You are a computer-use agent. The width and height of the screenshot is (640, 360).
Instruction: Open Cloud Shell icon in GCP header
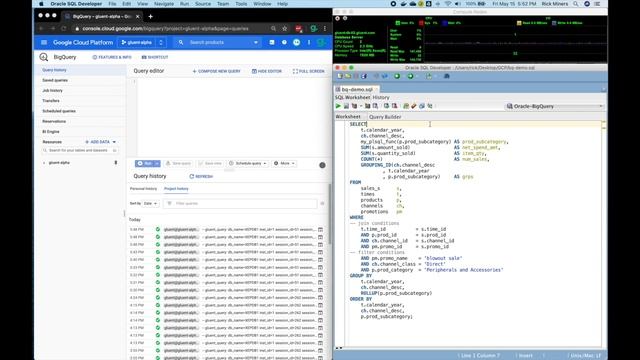coord(272,42)
